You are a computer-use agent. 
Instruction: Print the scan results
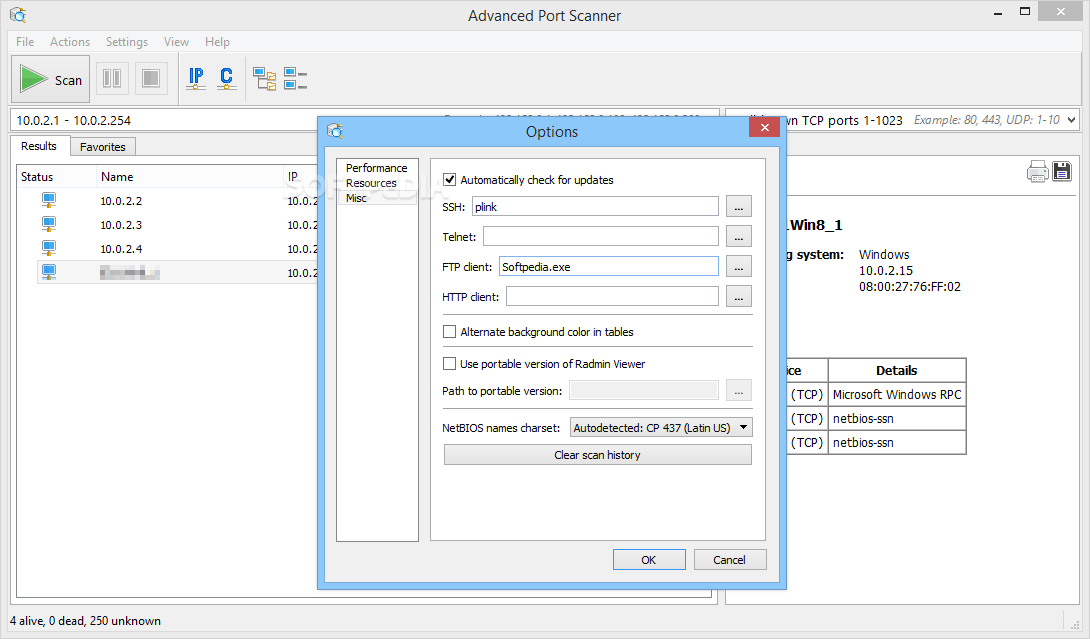[1037, 171]
